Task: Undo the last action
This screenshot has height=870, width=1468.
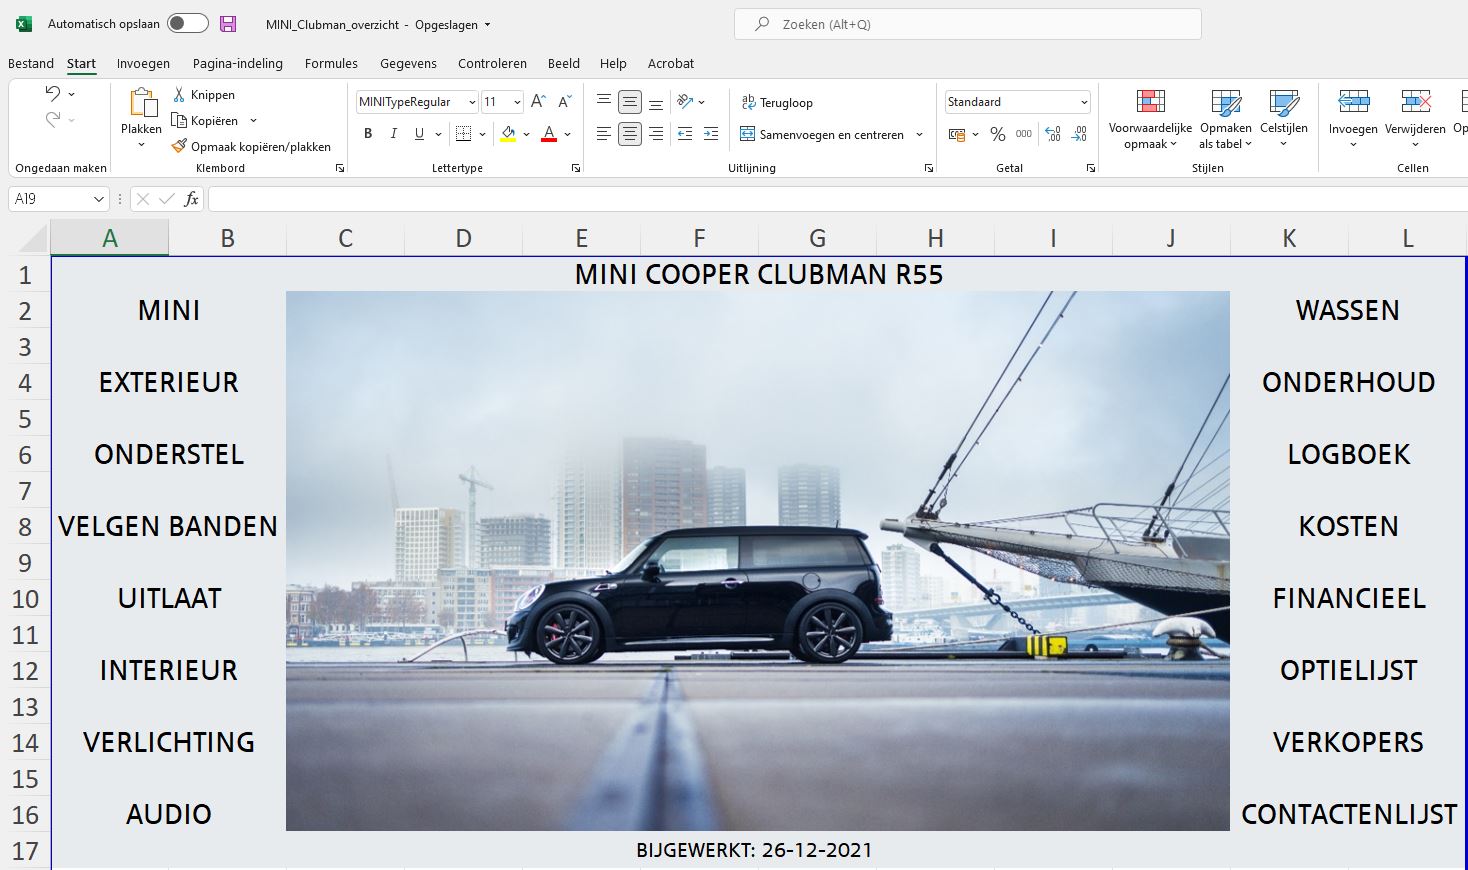Action: pos(53,93)
